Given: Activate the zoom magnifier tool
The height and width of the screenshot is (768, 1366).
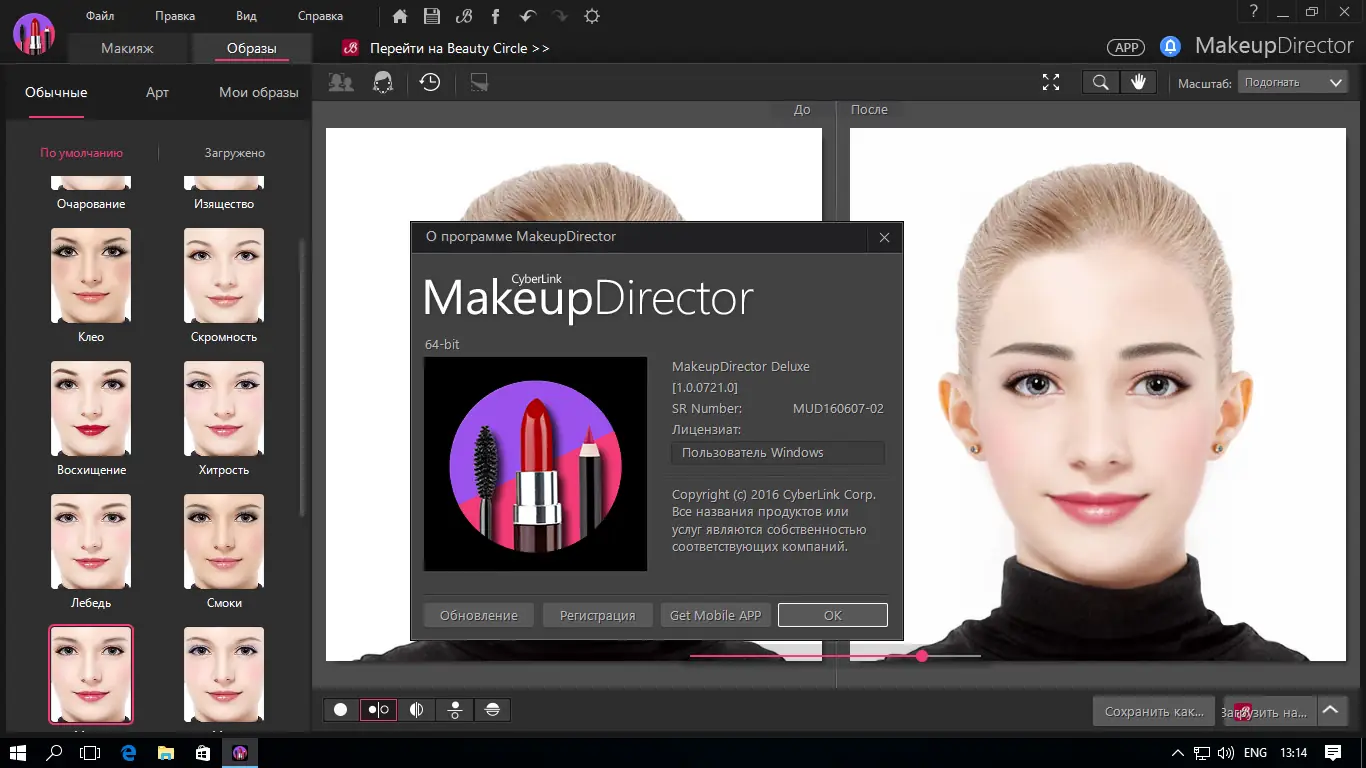Looking at the screenshot, I should click(x=1100, y=82).
